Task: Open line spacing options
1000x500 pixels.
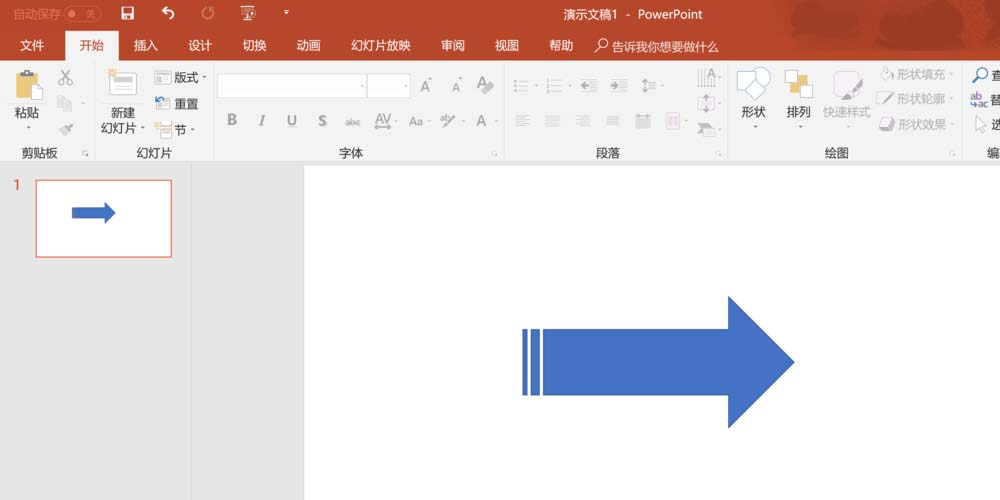Action: pos(652,85)
